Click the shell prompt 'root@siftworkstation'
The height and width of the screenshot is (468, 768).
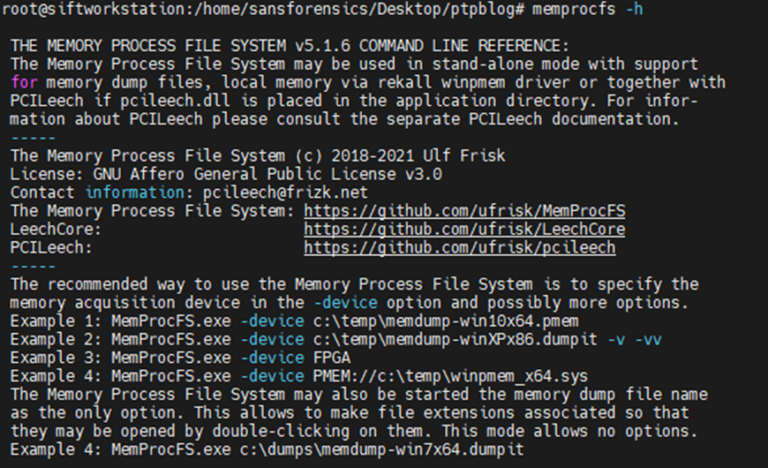tap(94, 9)
